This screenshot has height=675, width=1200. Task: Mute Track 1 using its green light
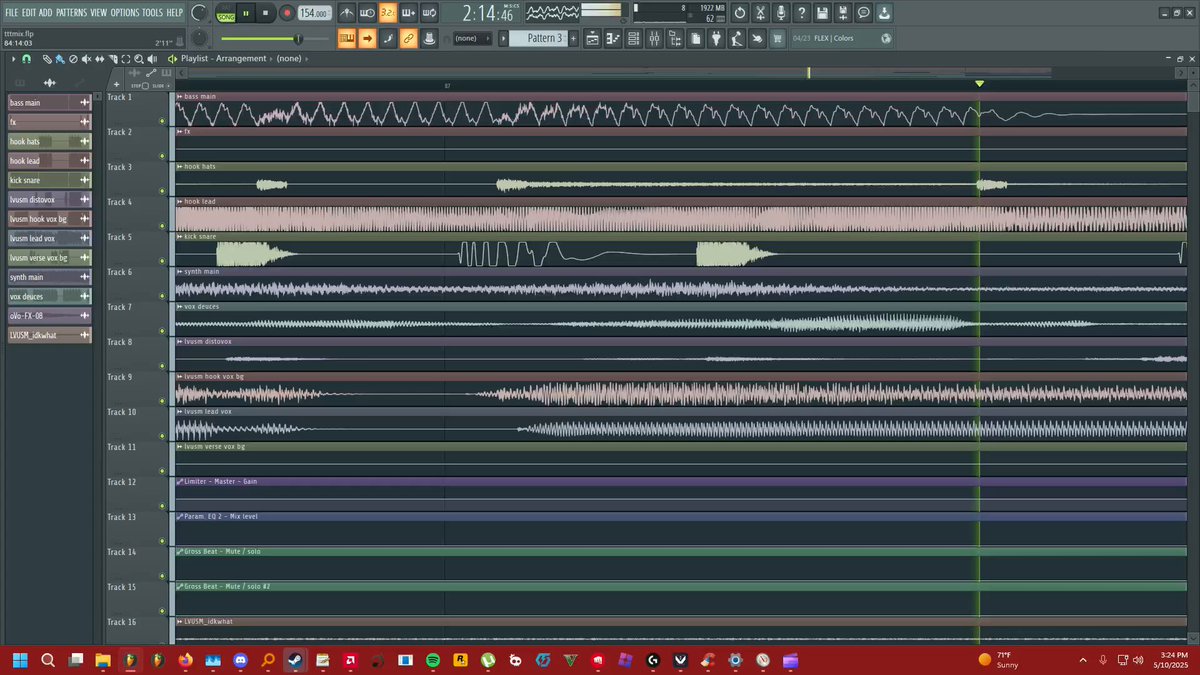(x=162, y=121)
